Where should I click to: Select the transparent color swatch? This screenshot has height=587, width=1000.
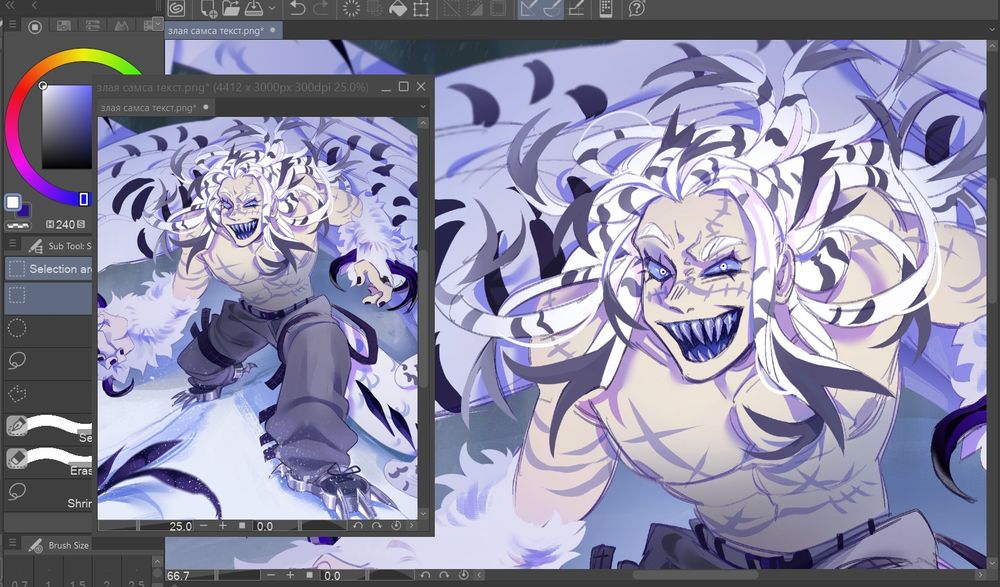(x=18, y=225)
